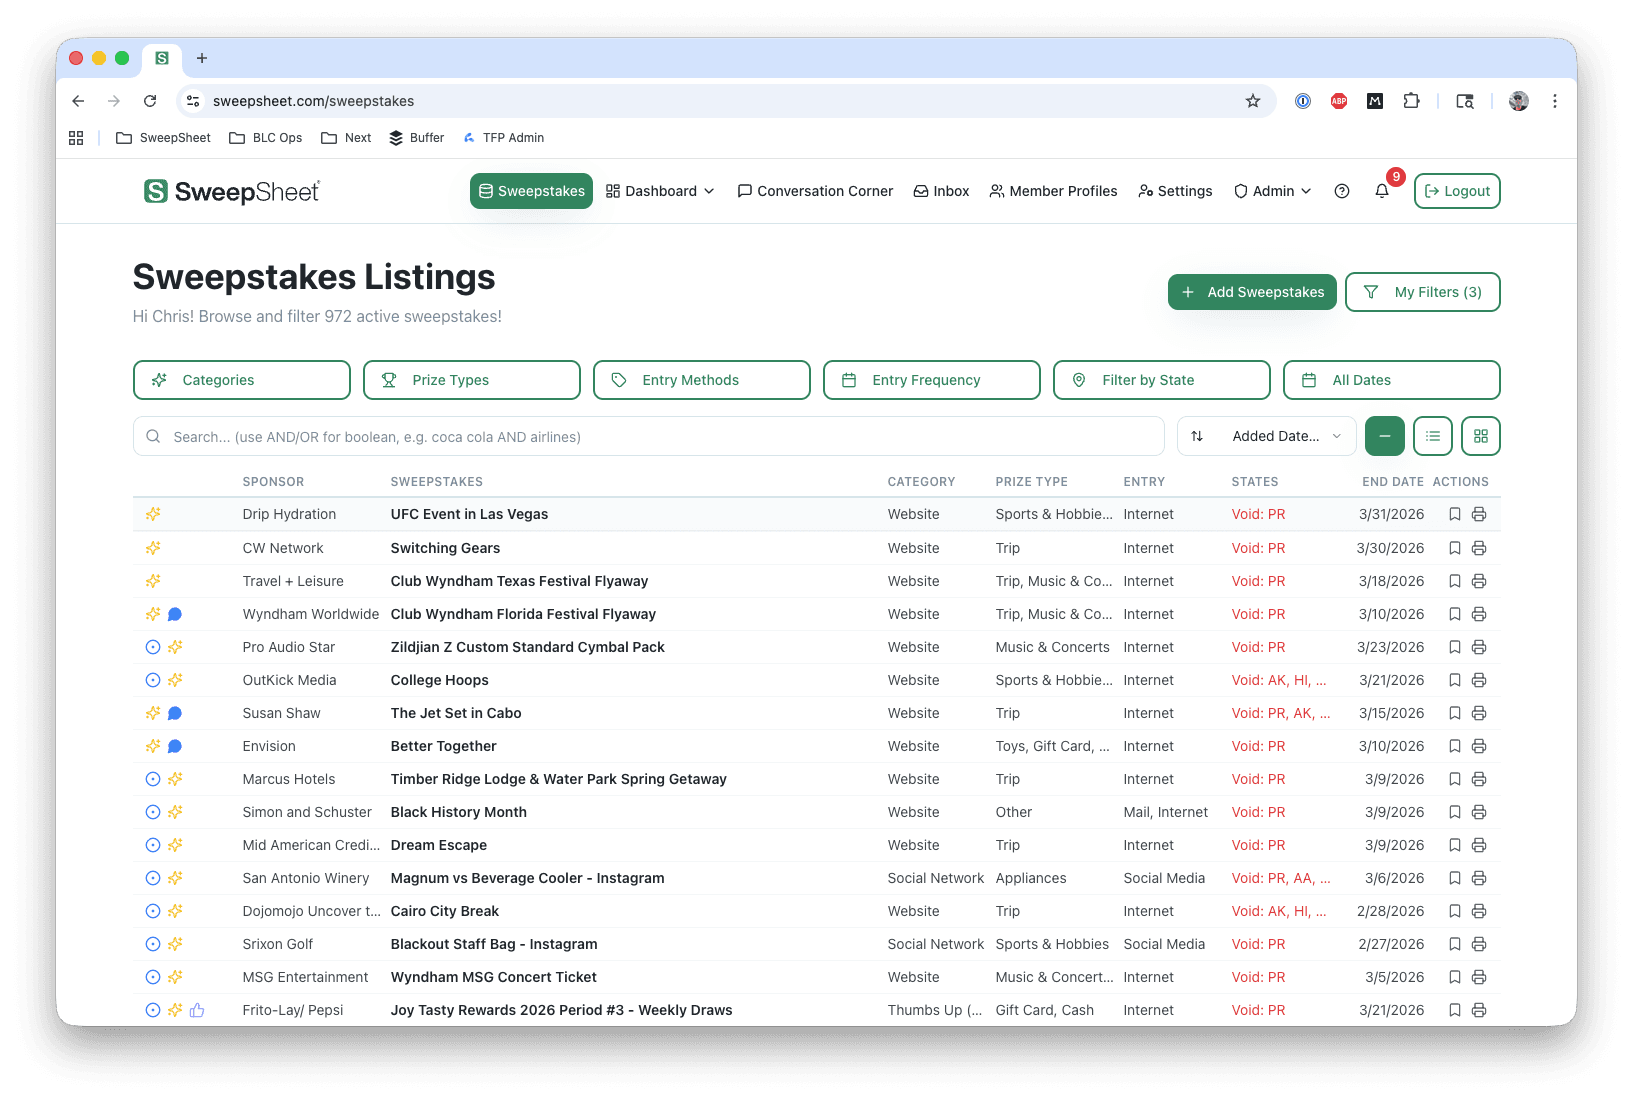The image size is (1633, 1100).
Task: Click the notification bell showing 9 alerts
Action: pyautogui.click(x=1382, y=191)
